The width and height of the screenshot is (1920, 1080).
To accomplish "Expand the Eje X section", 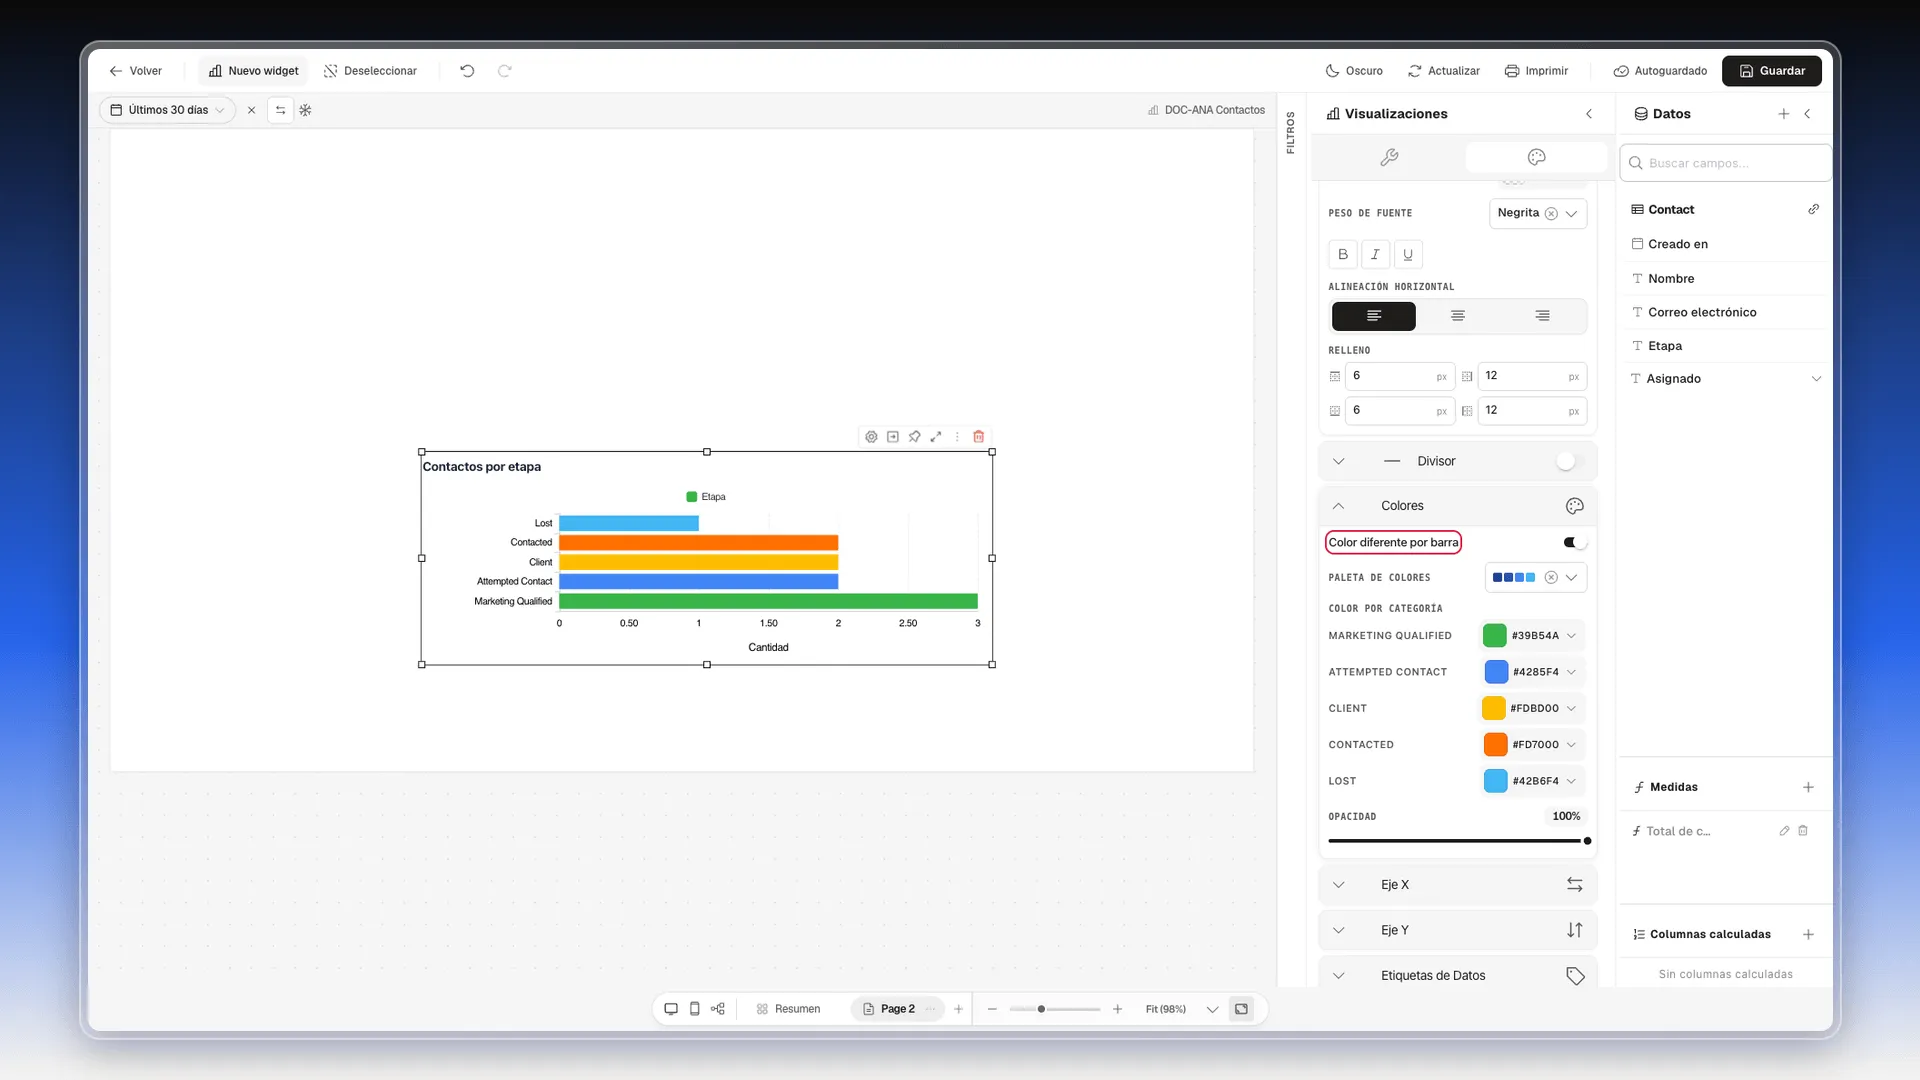I will [x=1458, y=885].
